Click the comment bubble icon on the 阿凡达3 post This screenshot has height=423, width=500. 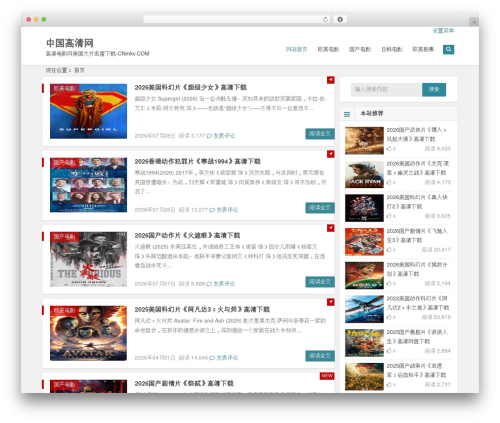pyautogui.click(x=212, y=358)
